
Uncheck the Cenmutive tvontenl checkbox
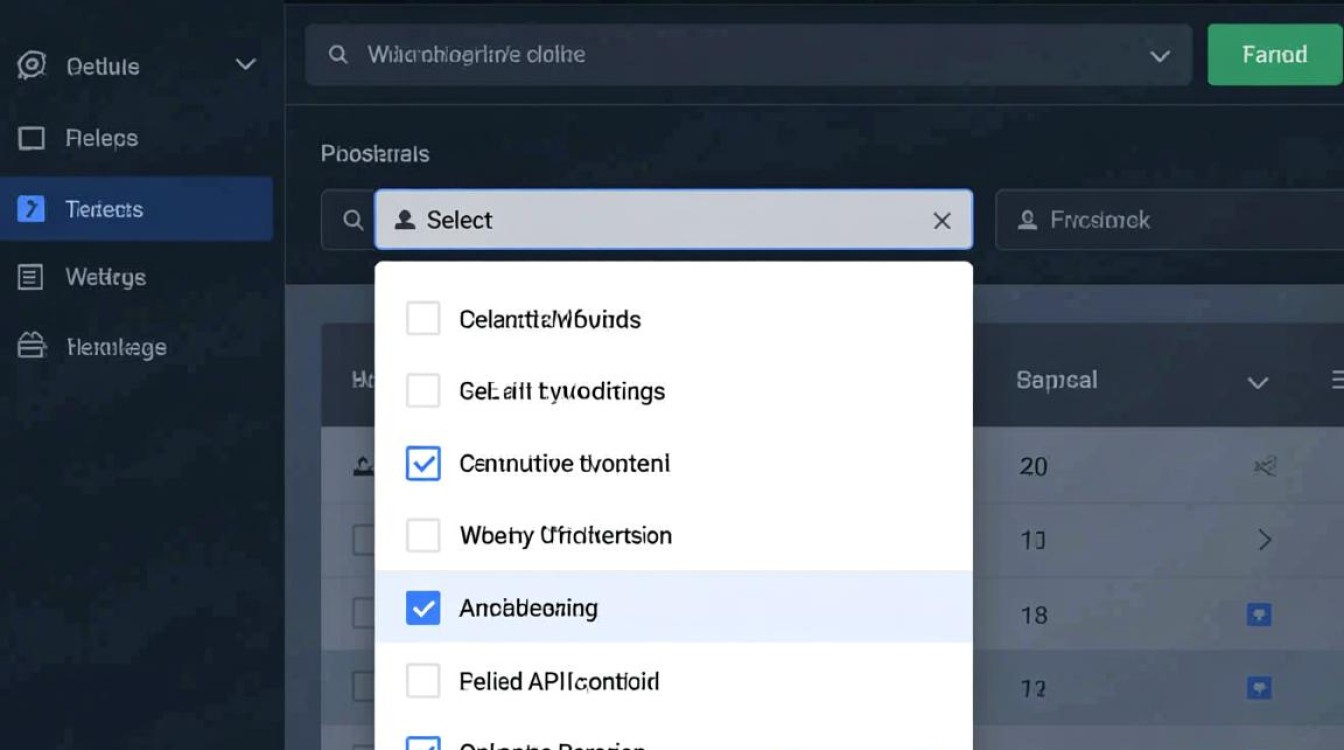[423, 463]
